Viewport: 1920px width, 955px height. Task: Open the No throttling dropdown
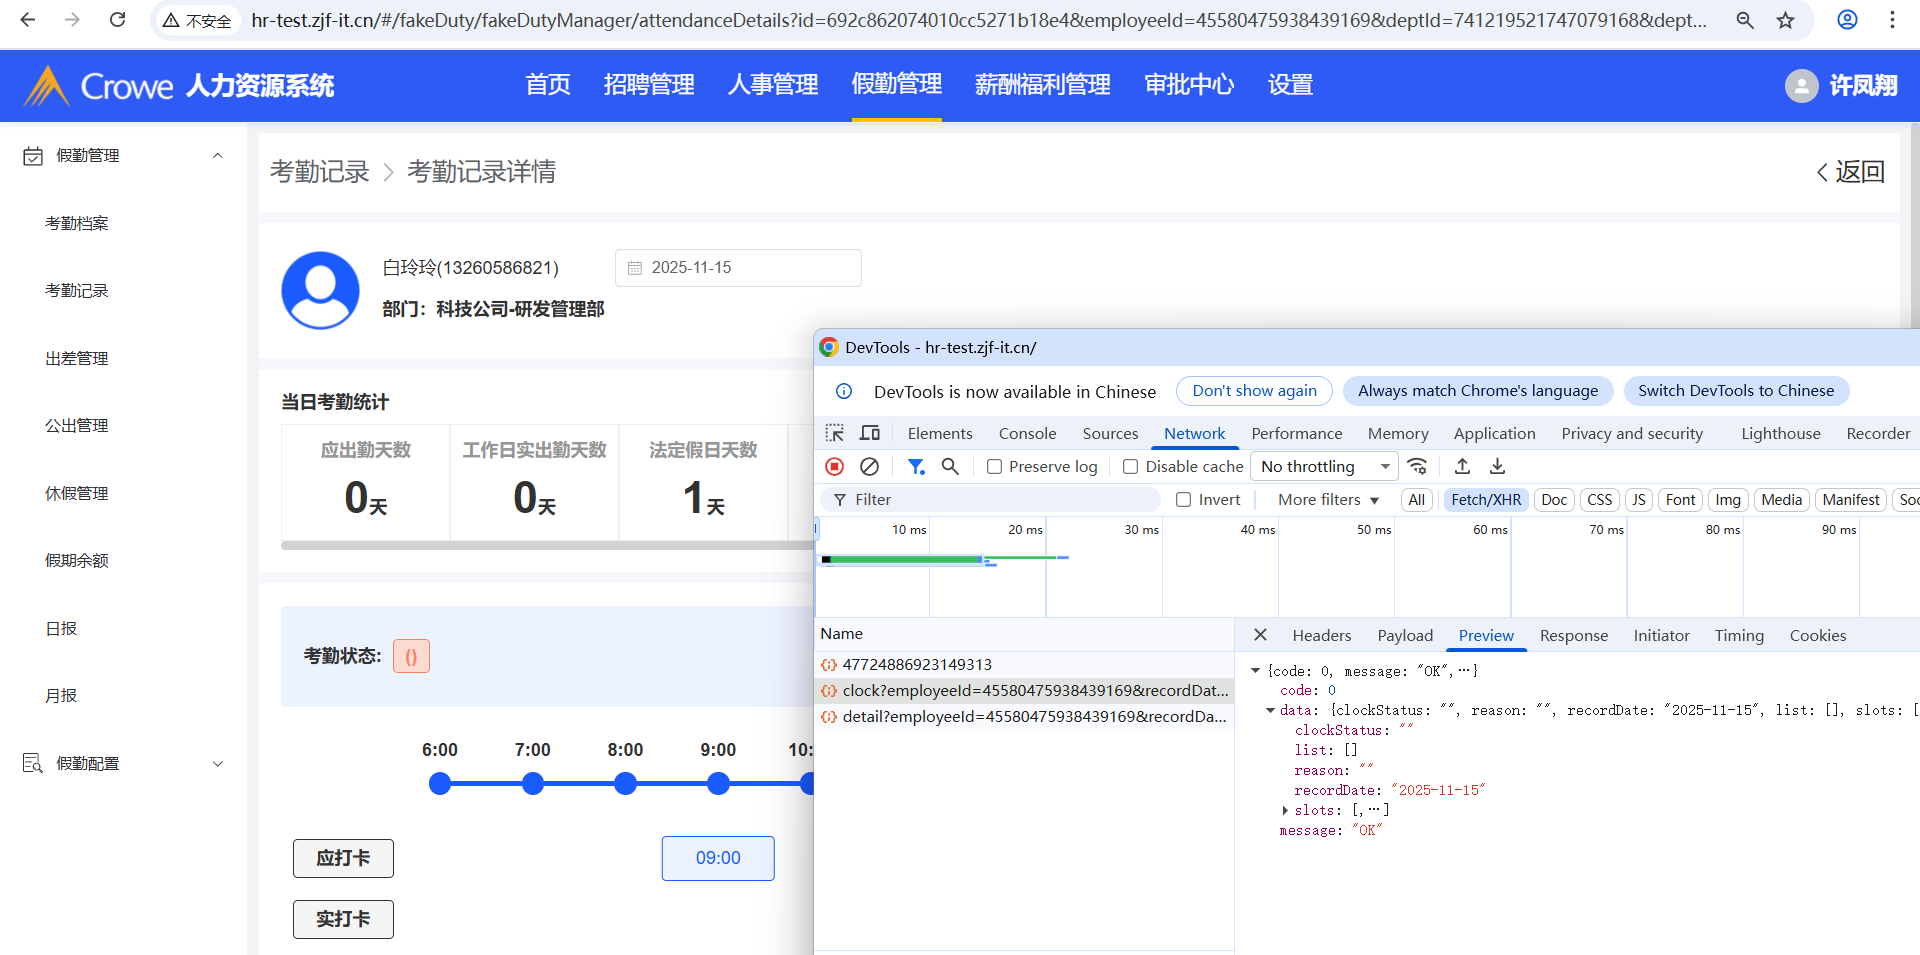tap(1324, 467)
